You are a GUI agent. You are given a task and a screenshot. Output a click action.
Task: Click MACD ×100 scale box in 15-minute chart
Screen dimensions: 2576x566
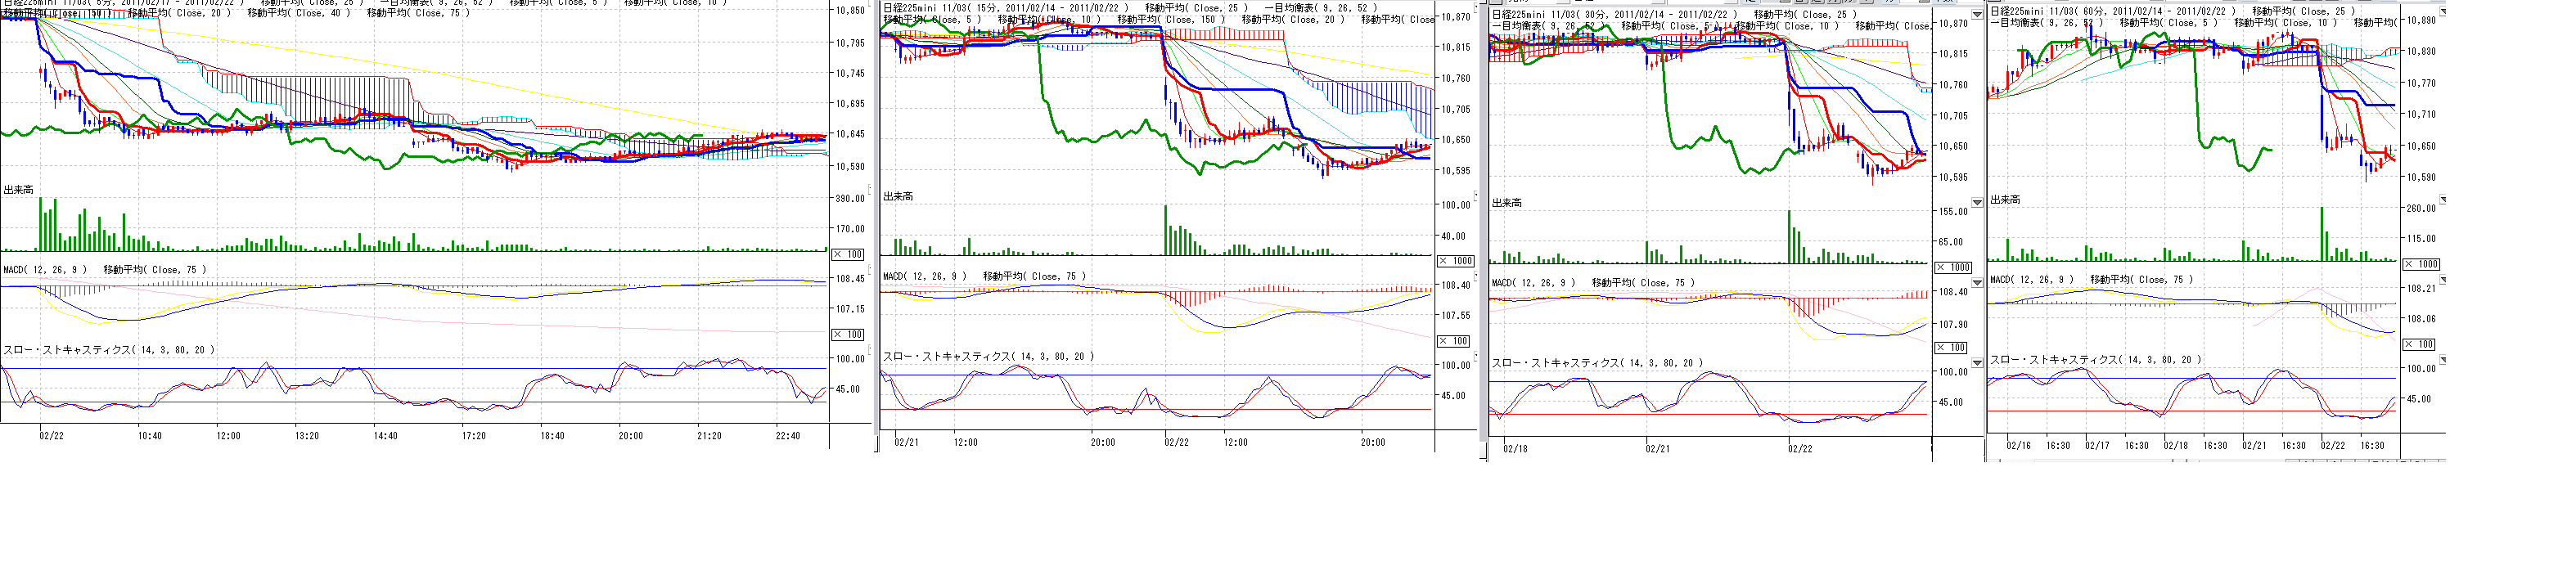coord(1455,341)
